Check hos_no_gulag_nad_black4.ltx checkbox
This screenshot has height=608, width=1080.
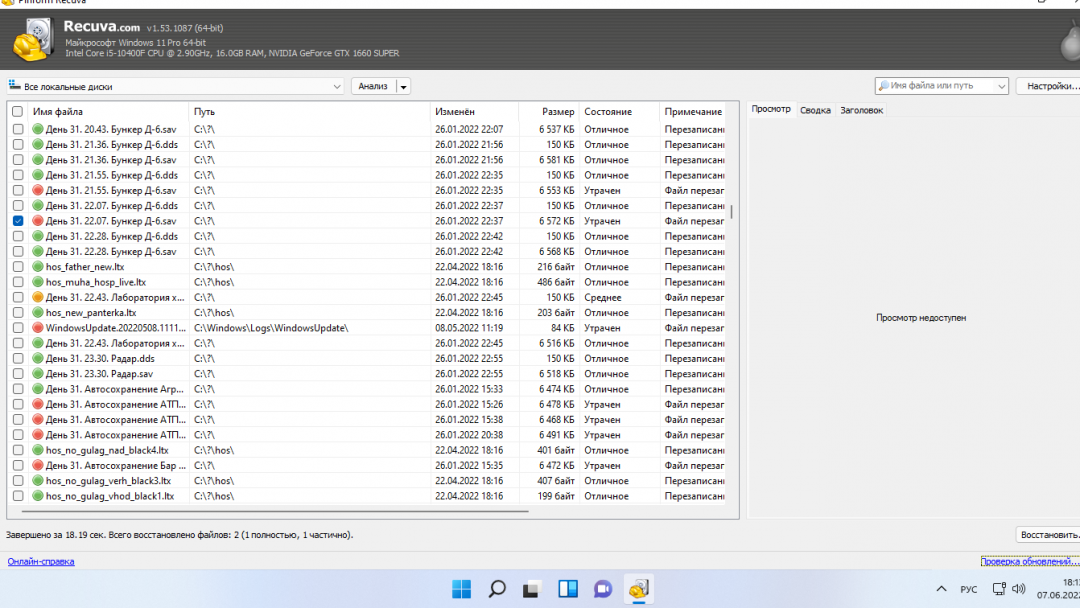[x=18, y=450]
